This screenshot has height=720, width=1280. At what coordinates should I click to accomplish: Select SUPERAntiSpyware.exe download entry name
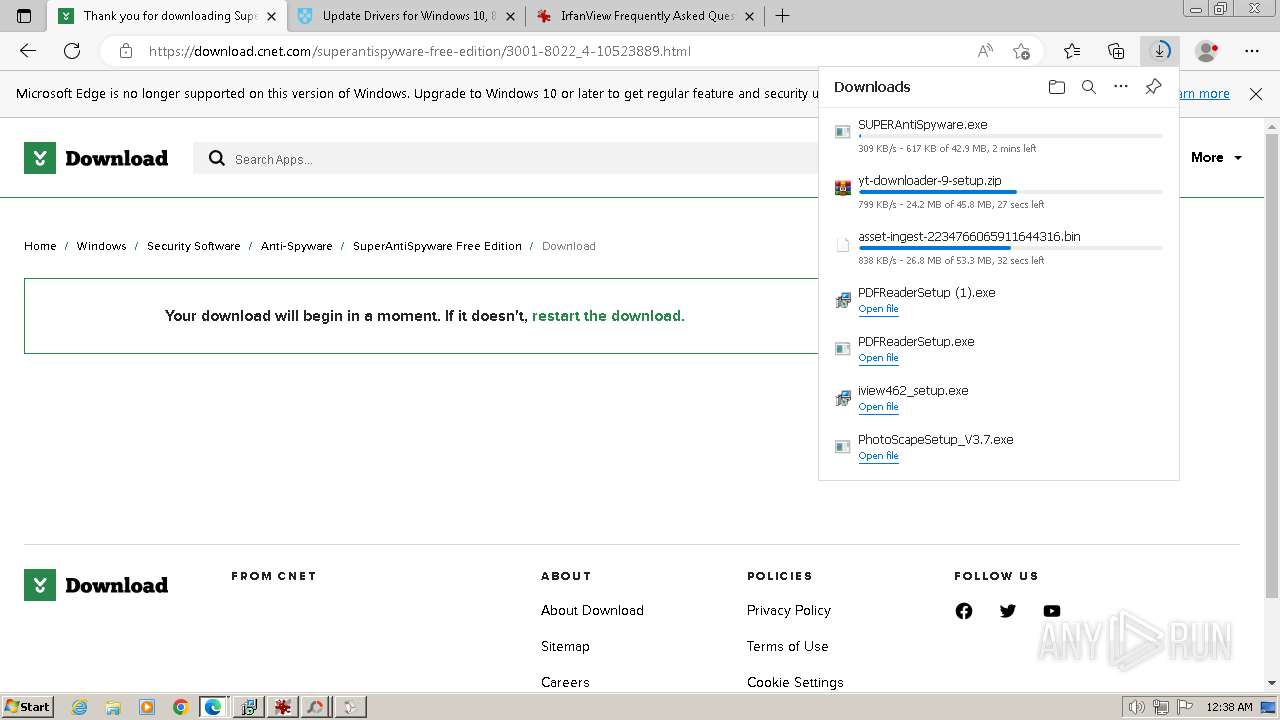922,125
